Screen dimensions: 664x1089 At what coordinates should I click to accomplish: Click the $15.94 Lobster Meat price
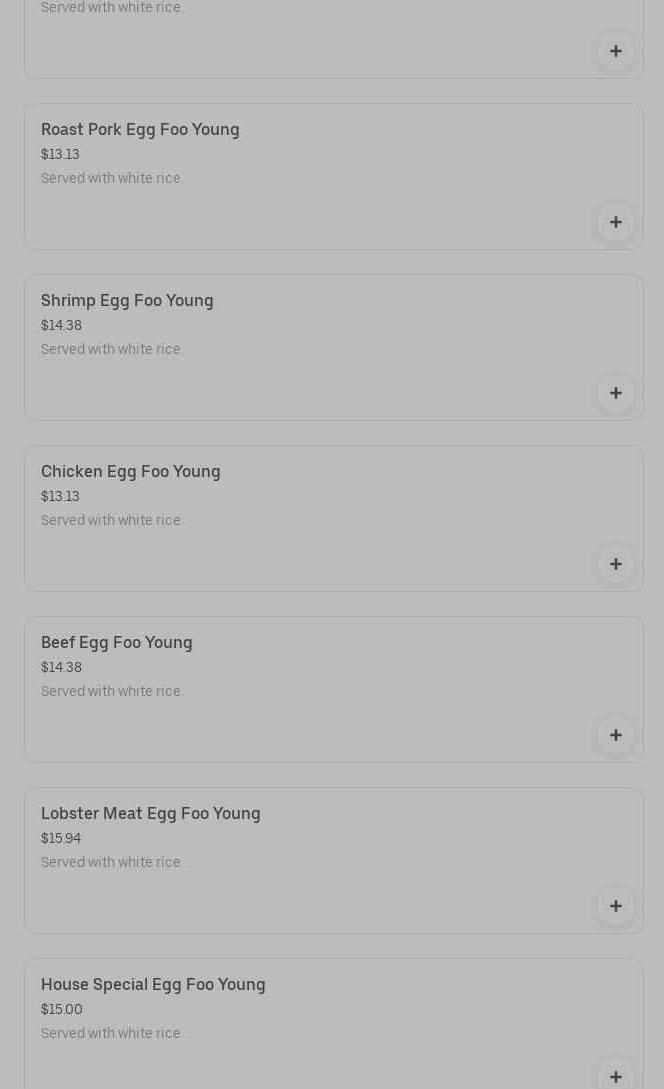click(x=61, y=838)
